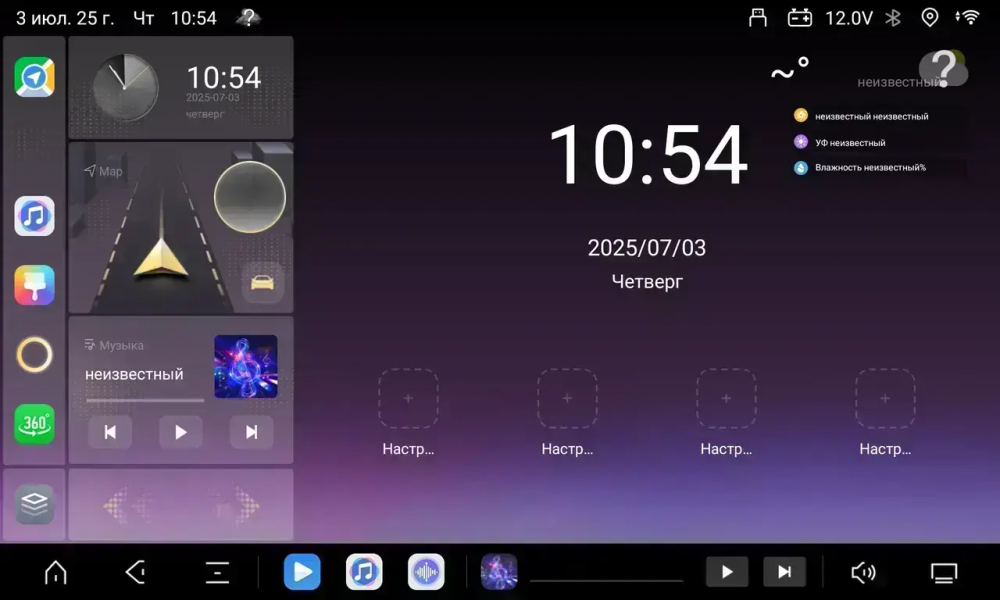The image size is (1000, 600).
Task: Open the widgets layers app at sidebar bottom
Action: (34, 505)
